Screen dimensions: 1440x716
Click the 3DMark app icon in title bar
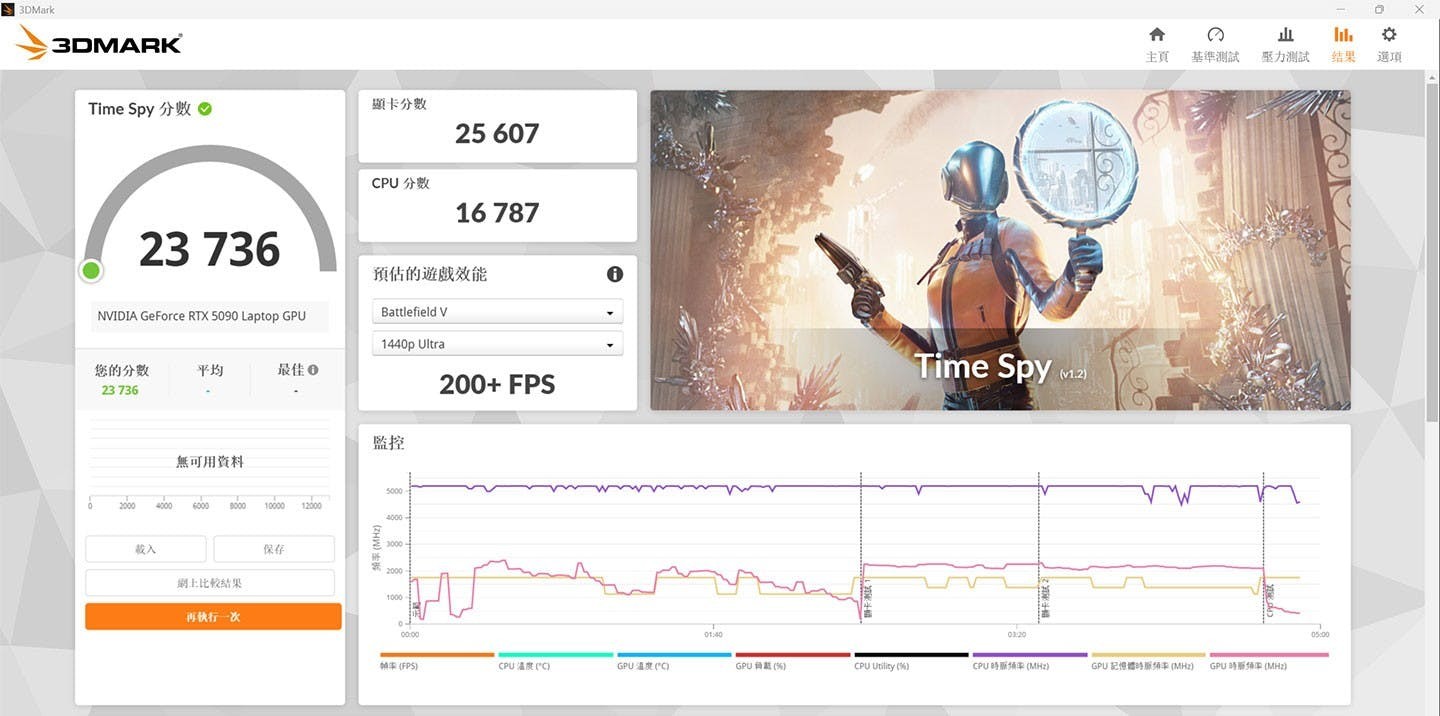pyautogui.click(x=9, y=9)
